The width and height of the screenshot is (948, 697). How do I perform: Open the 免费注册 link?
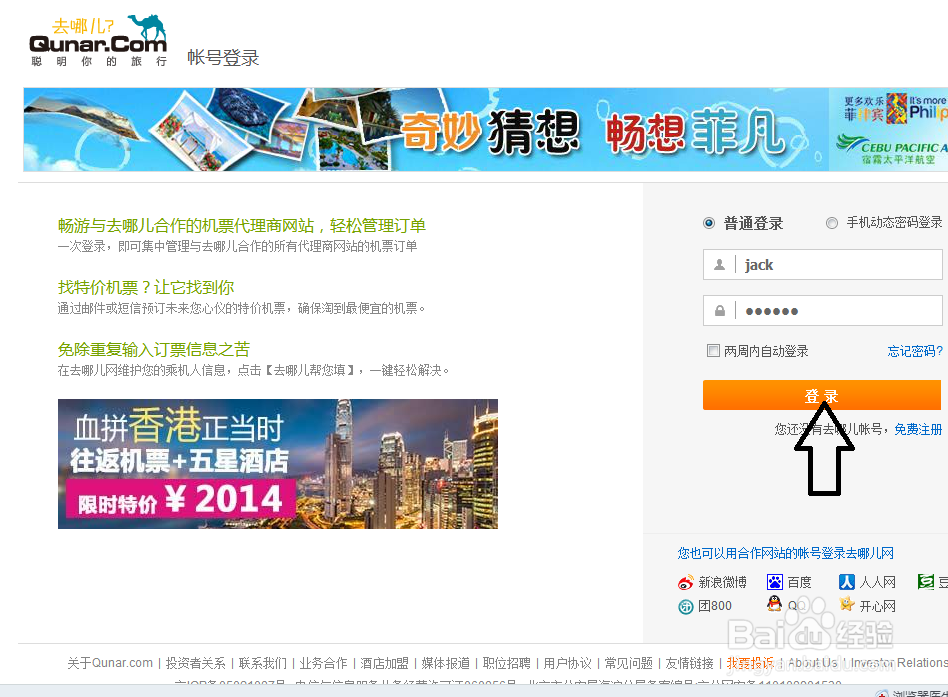point(918,429)
